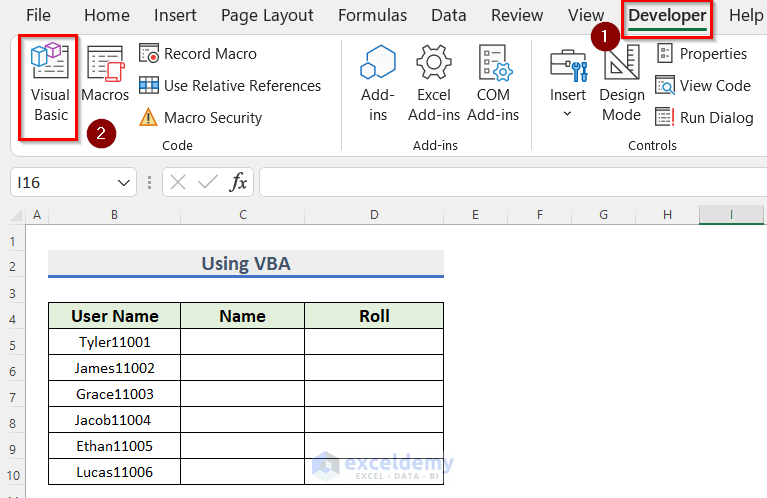767x498 pixels.
Task: Select column C header
Action: tap(243, 215)
